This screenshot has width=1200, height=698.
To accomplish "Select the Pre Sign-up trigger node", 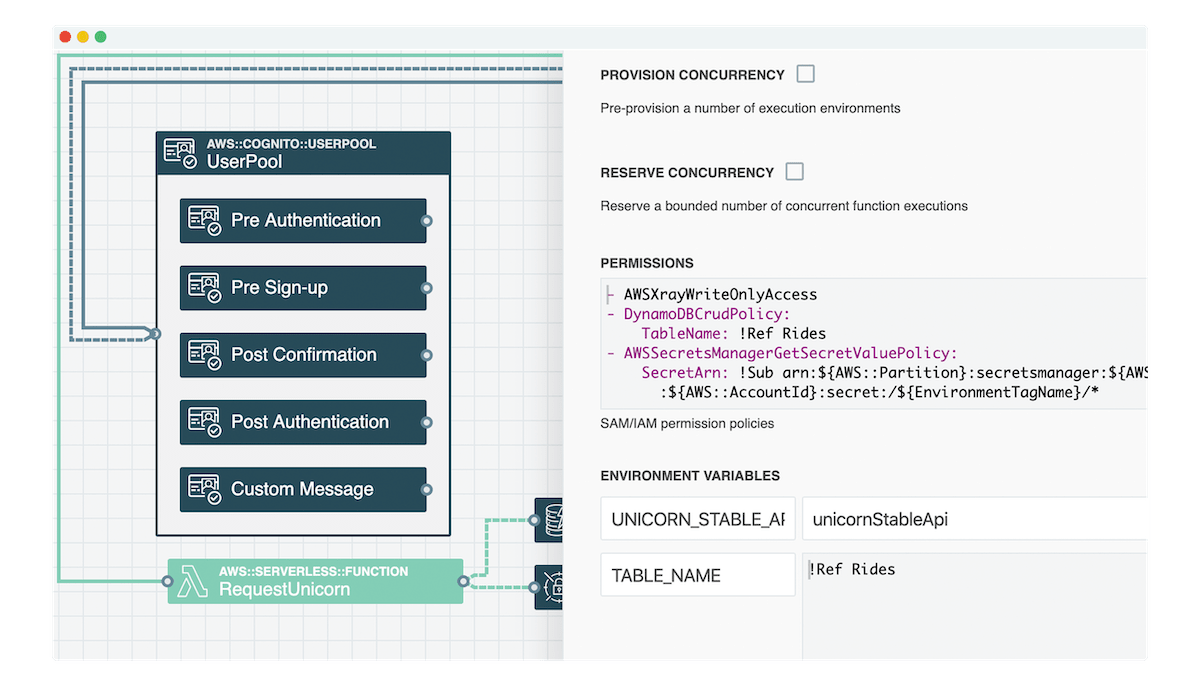I will [303, 287].
